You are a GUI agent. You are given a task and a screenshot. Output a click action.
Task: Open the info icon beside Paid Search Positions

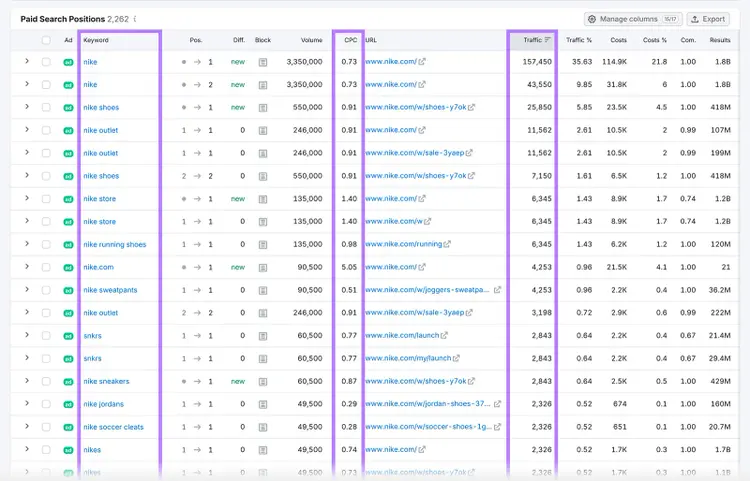tap(135, 19)
